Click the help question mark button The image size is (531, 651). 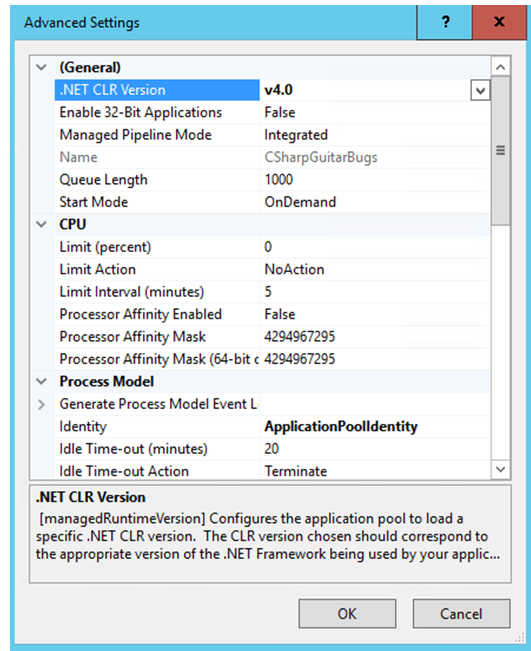pos(445,22)
